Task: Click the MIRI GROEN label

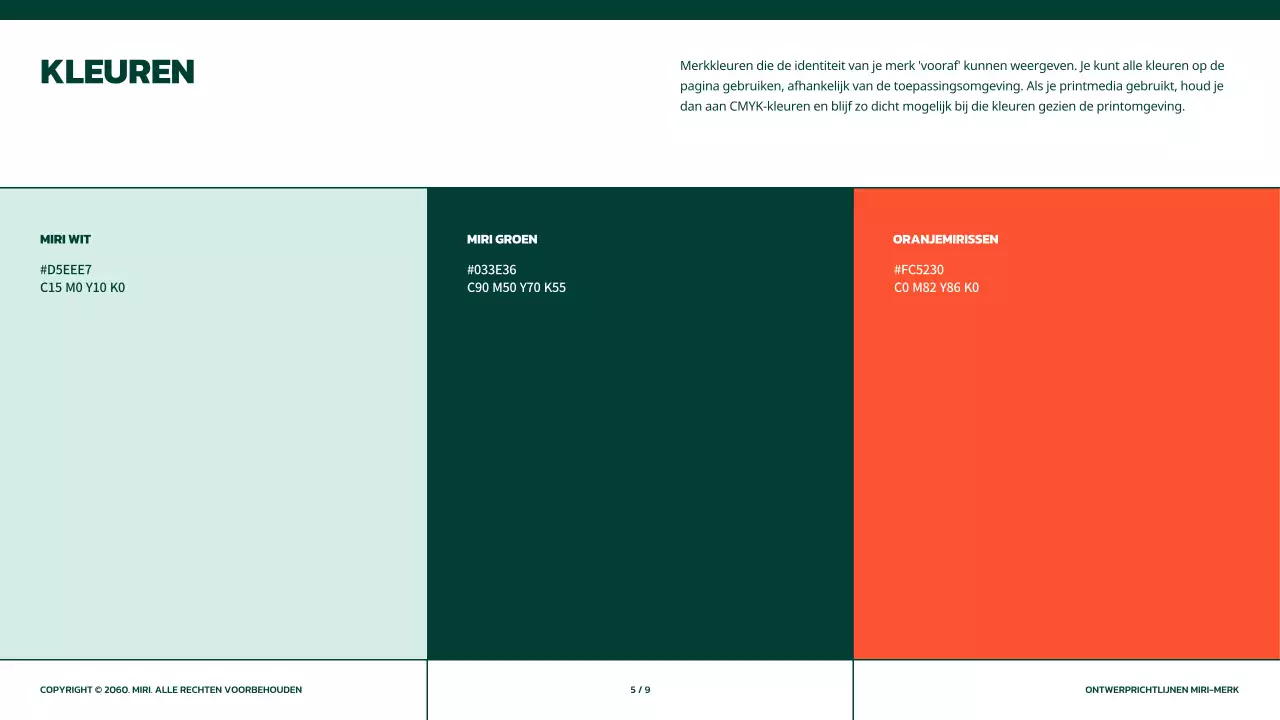Action: coord(502,239)
